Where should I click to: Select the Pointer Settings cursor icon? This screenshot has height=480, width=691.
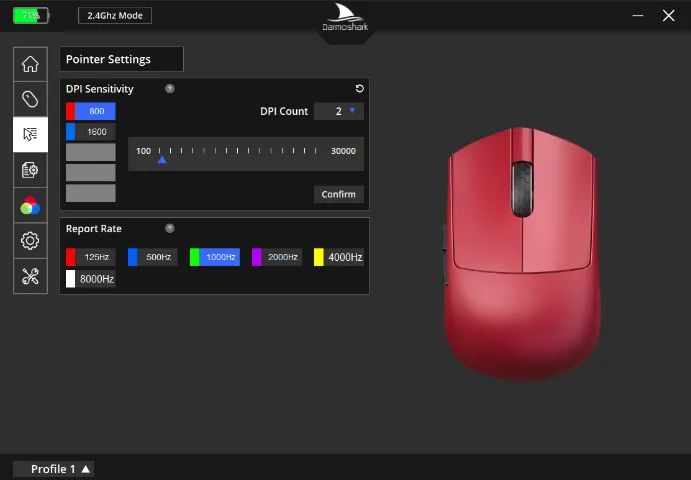tap(30, 134)
